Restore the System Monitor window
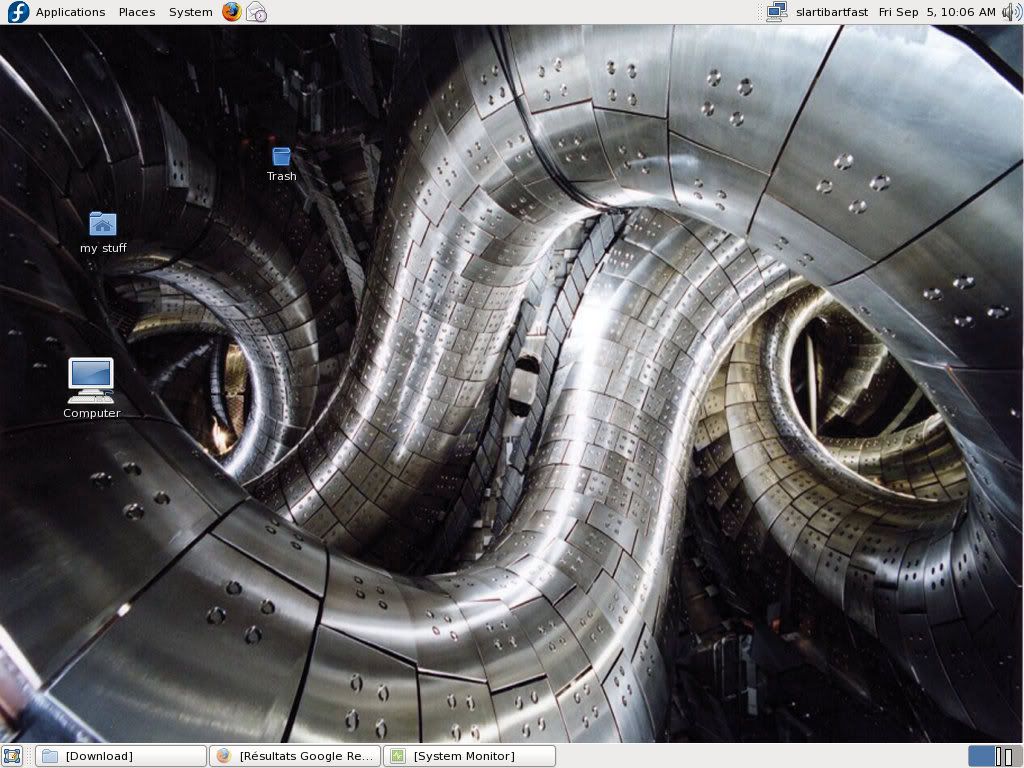Viewport: 1024px width, 768px height. (x=469, y=756)
